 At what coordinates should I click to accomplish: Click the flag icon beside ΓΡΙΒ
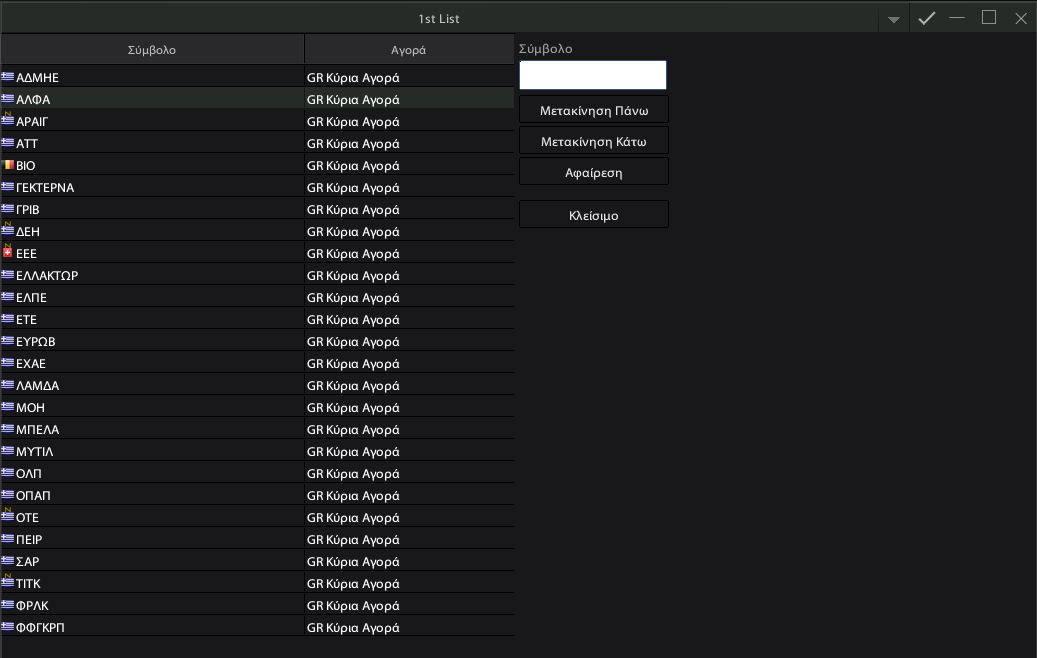click(x=8, y=208)
